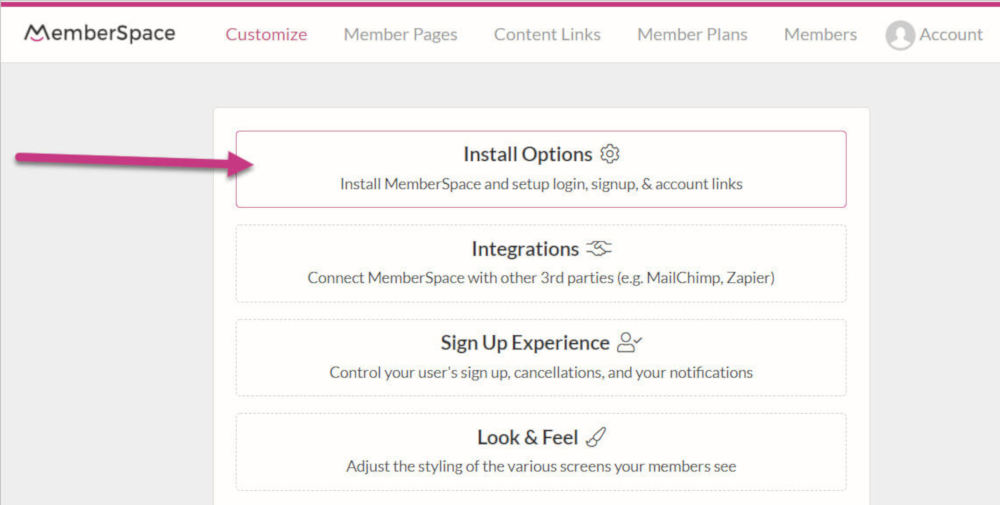This screenshot has width=1000, height=505.
Task: Click the gear icon beside Install Options
Action: tap(610, 154)
